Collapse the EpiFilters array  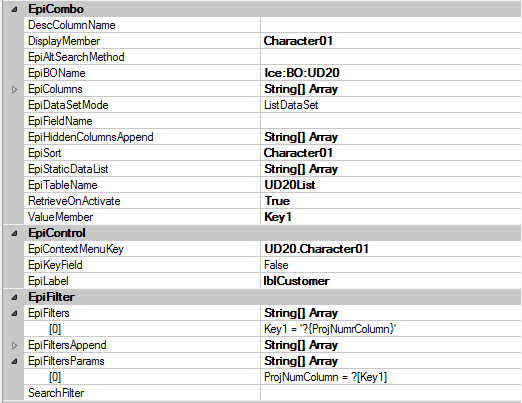14,313
